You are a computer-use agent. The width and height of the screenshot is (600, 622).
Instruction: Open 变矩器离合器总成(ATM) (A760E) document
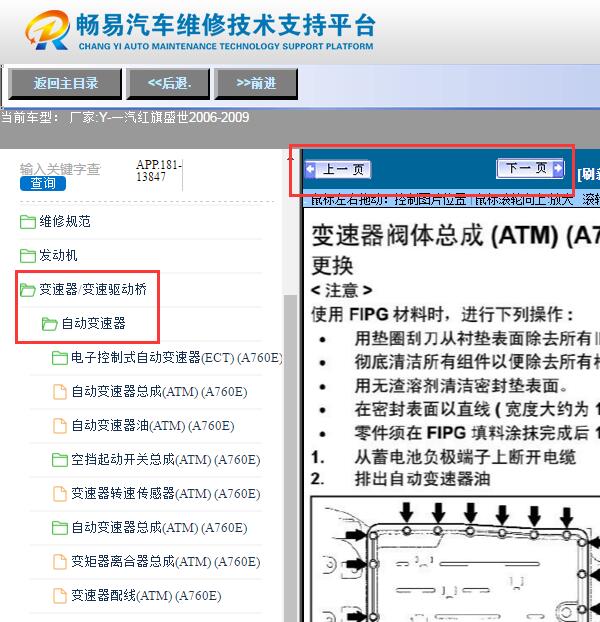[157, 562]
